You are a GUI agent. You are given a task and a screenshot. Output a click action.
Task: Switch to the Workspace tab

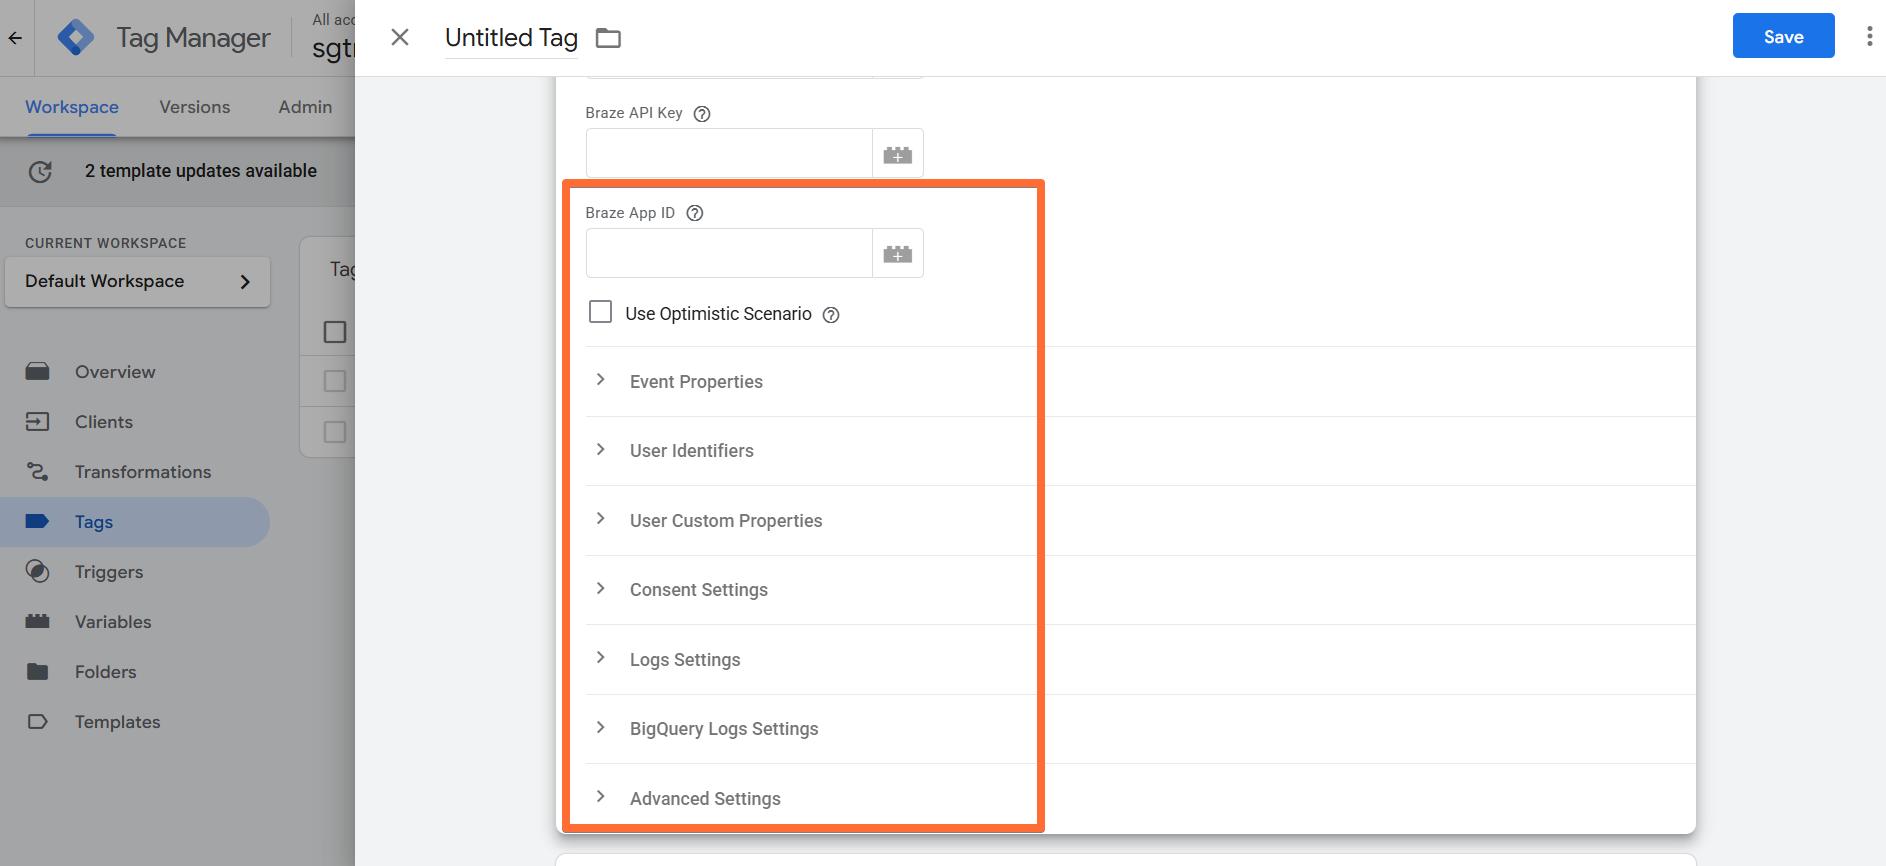(72, 107)
